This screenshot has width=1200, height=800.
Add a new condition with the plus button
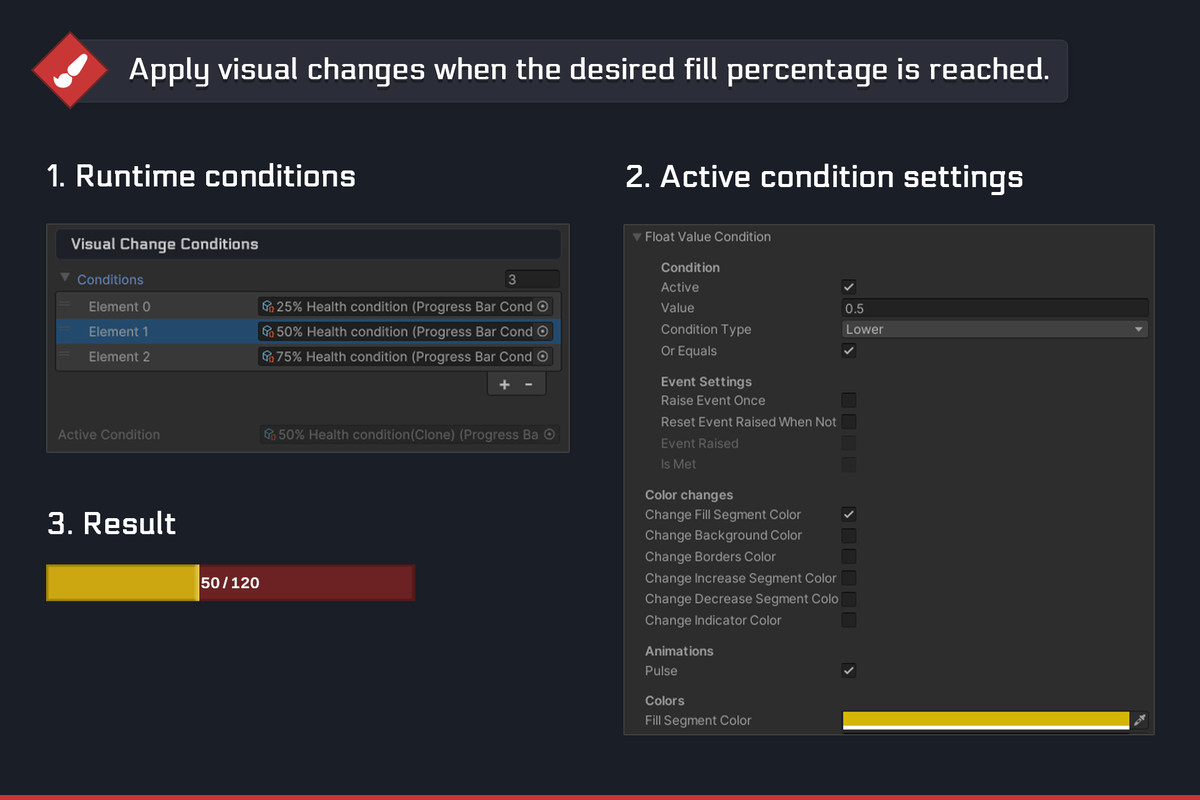(504, 385)
